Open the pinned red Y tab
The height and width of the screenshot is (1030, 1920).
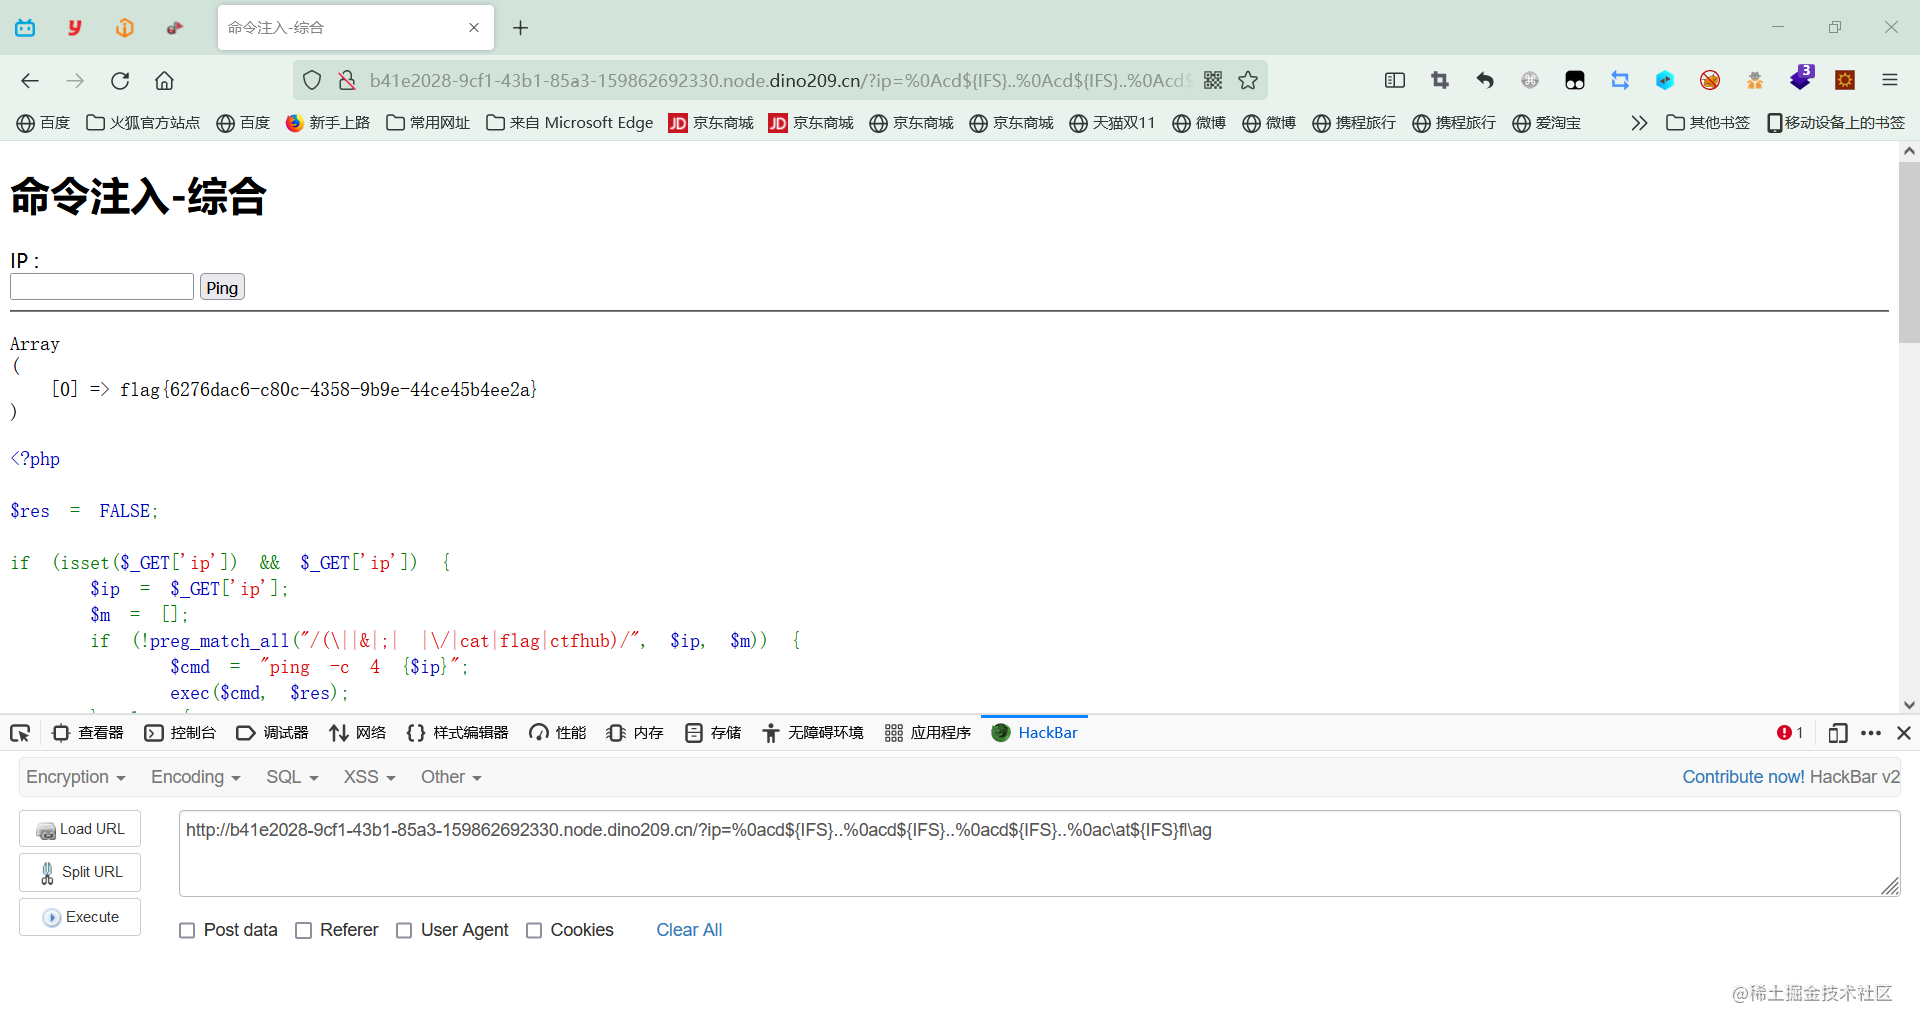(75, 28)
